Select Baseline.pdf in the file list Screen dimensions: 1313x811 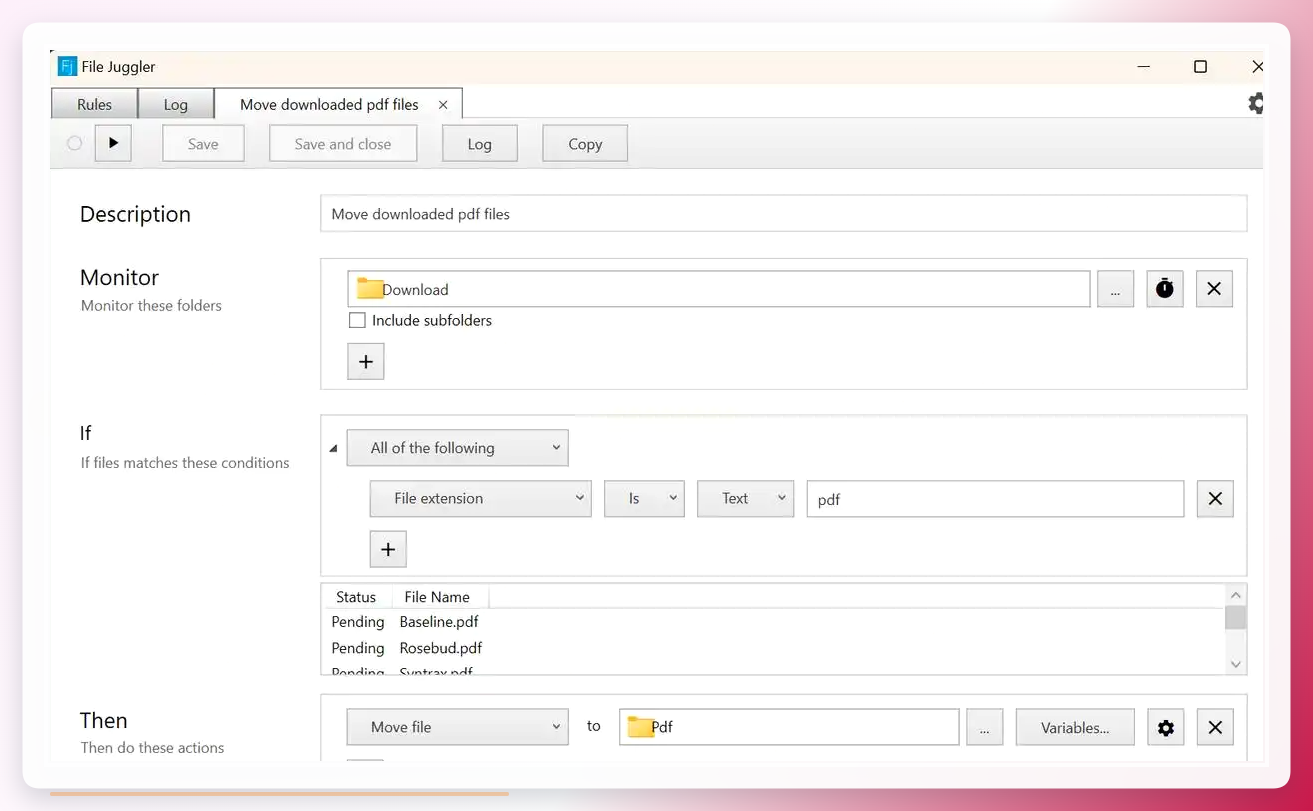(x=439, y=622)
